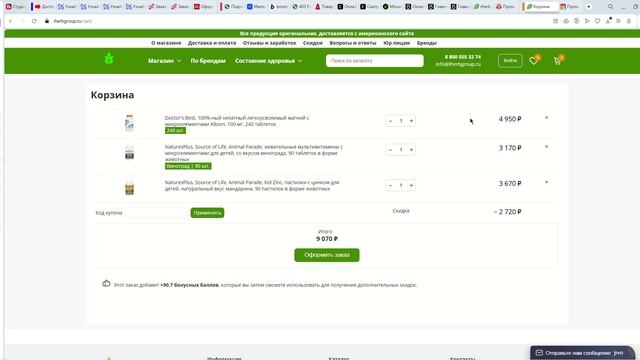640x360 pixels.
Task: Click the 240 шт. variant badge
Action: (x=176, y=131)
